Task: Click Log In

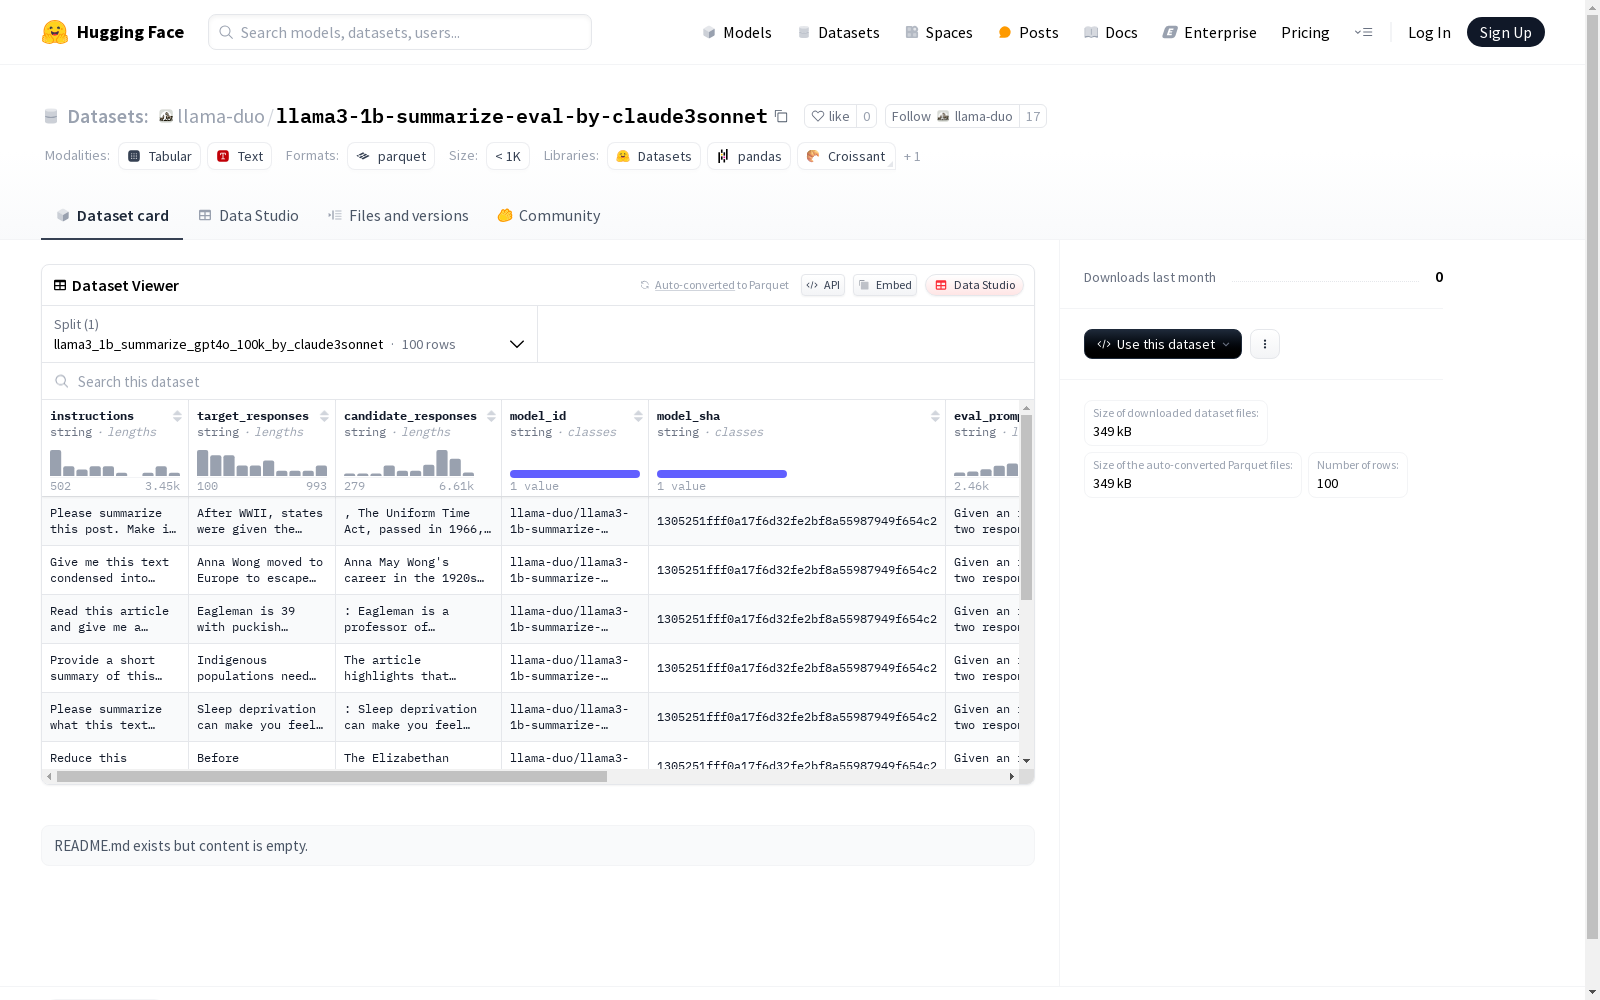Action: 1429,32
